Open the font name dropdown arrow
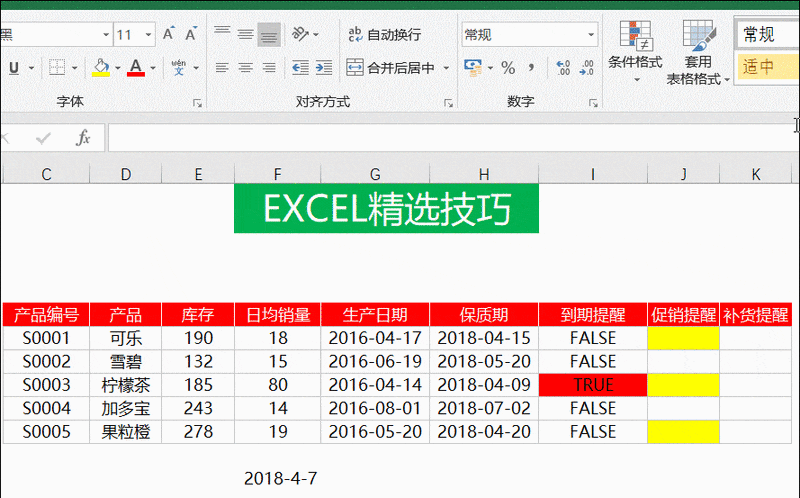Viewport: 800px width, 498px height. [106, 35]
